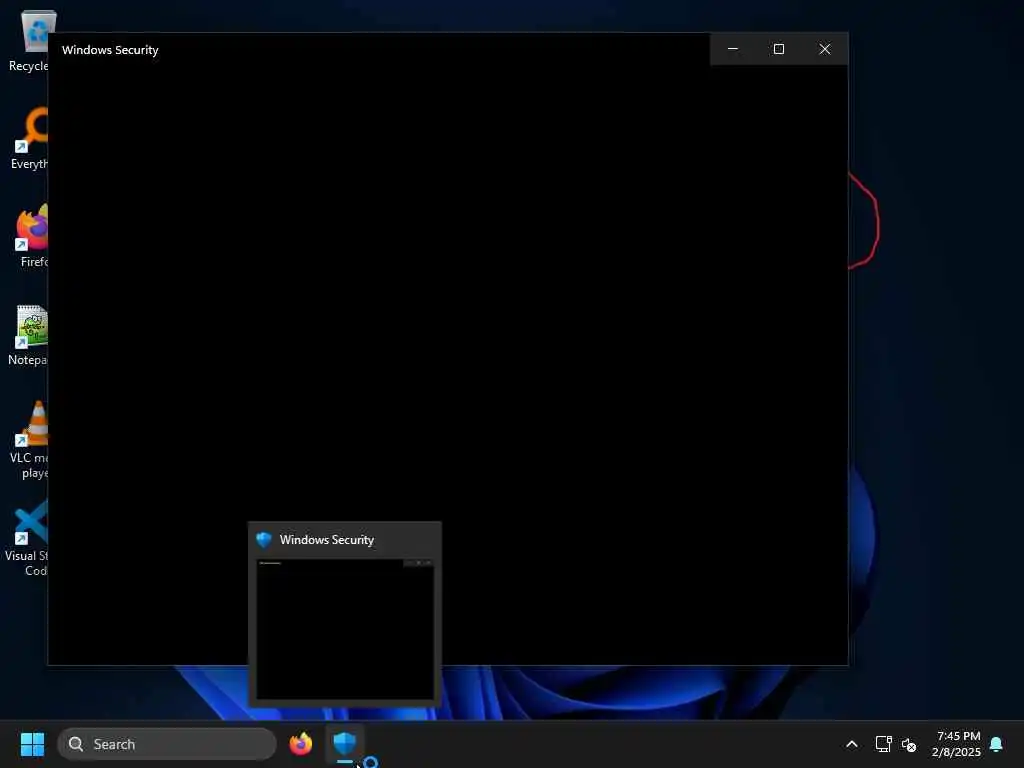
Task: Click the taskbar Search box
Action: point(167,744)
